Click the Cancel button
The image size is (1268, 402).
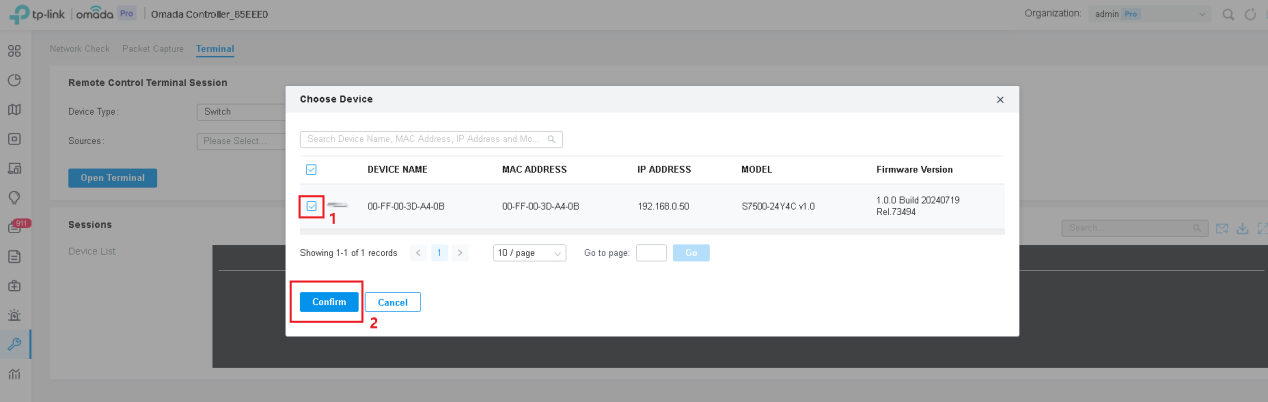(392, 302)
